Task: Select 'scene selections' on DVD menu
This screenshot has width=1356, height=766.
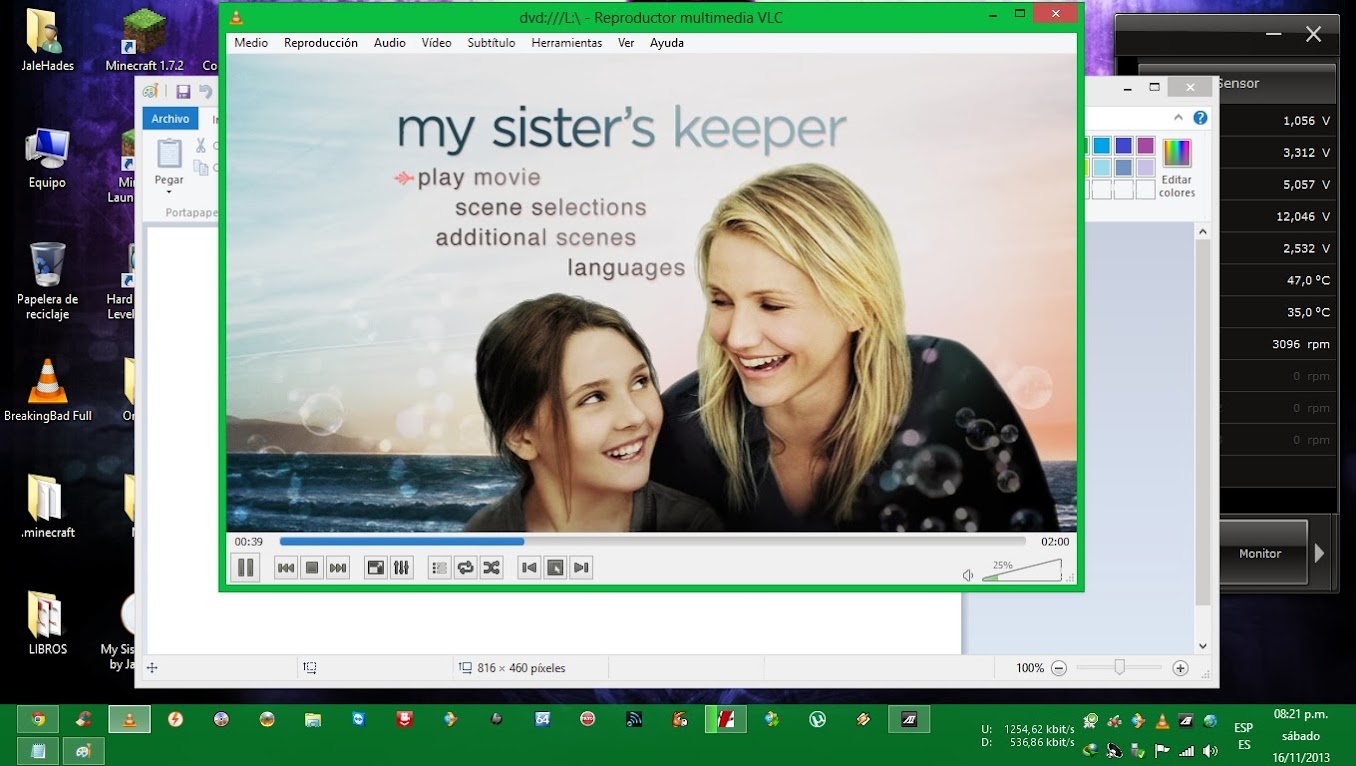Action: pyautogui.click(x=550, y=208)
